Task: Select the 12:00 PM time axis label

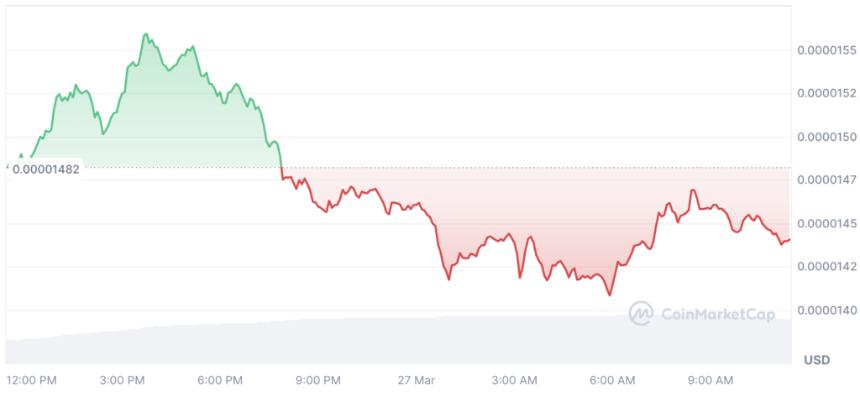Action: pyautogui.click(x=31, y=380)
